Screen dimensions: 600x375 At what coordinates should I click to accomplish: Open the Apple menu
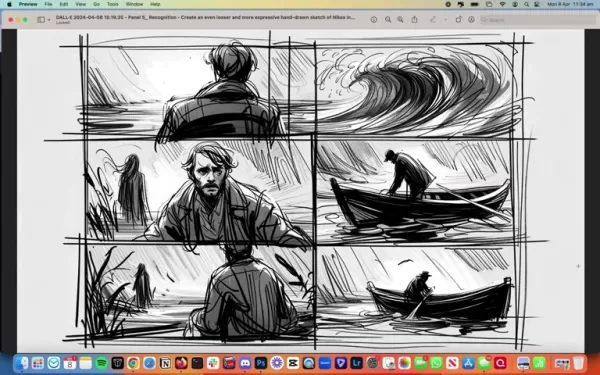click(x=9, y=4)
